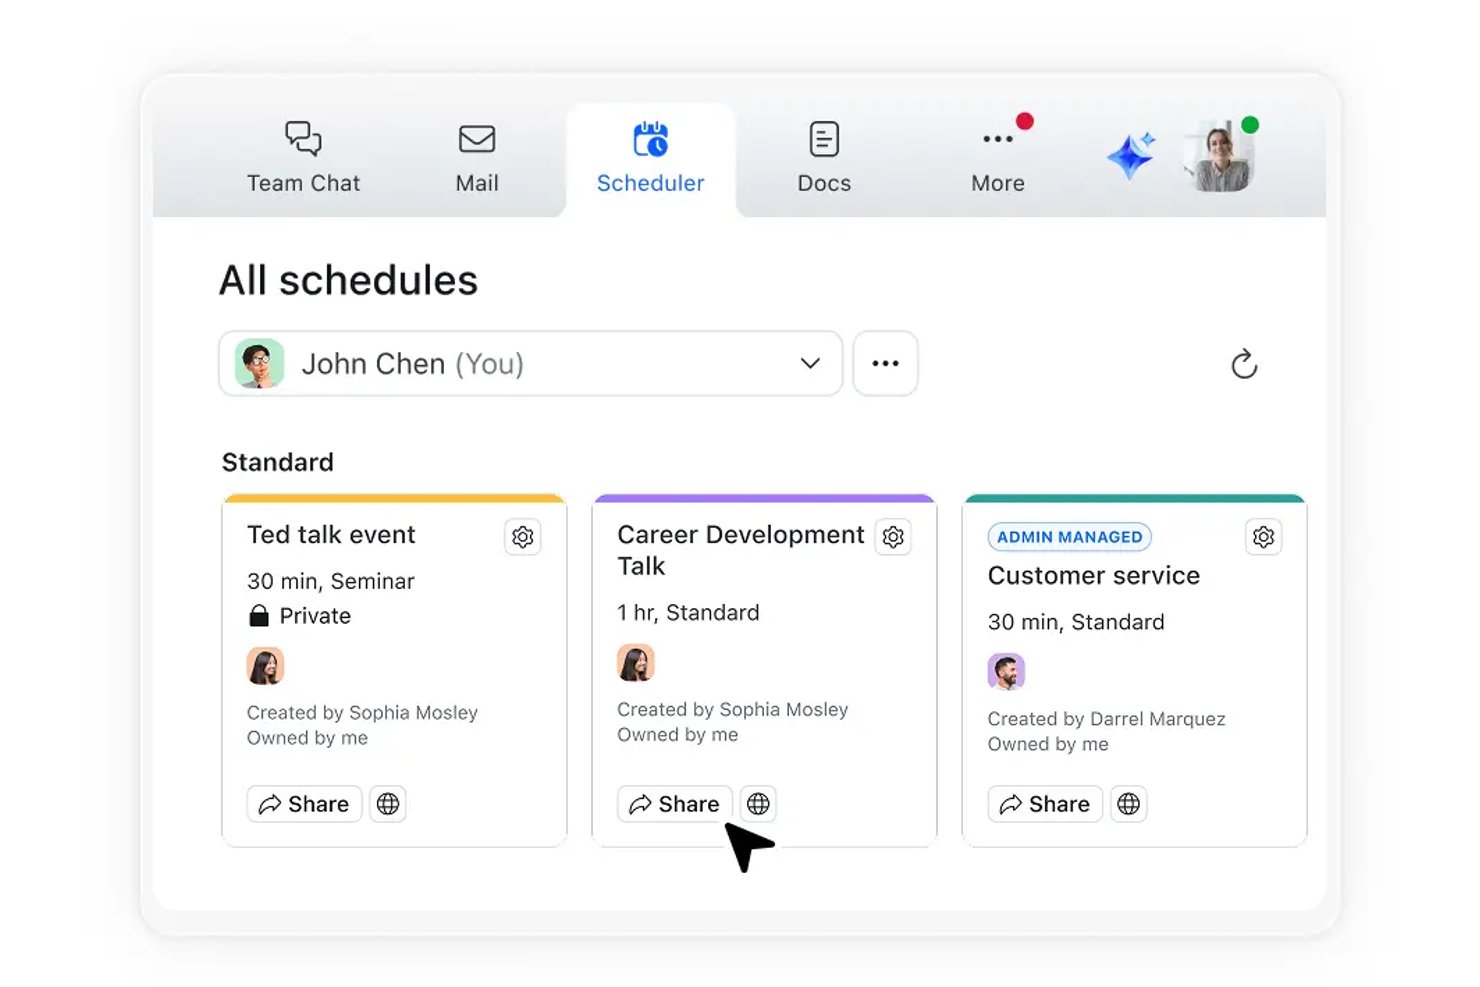Refresh the schedules list

(x=1244, y=364)
